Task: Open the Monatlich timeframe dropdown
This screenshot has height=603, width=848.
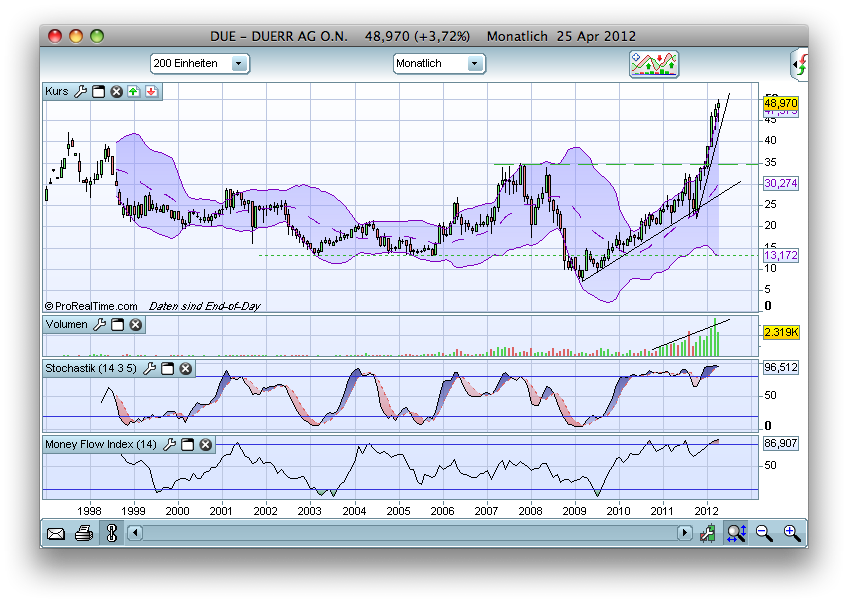Action: click(x=475, y=63)
